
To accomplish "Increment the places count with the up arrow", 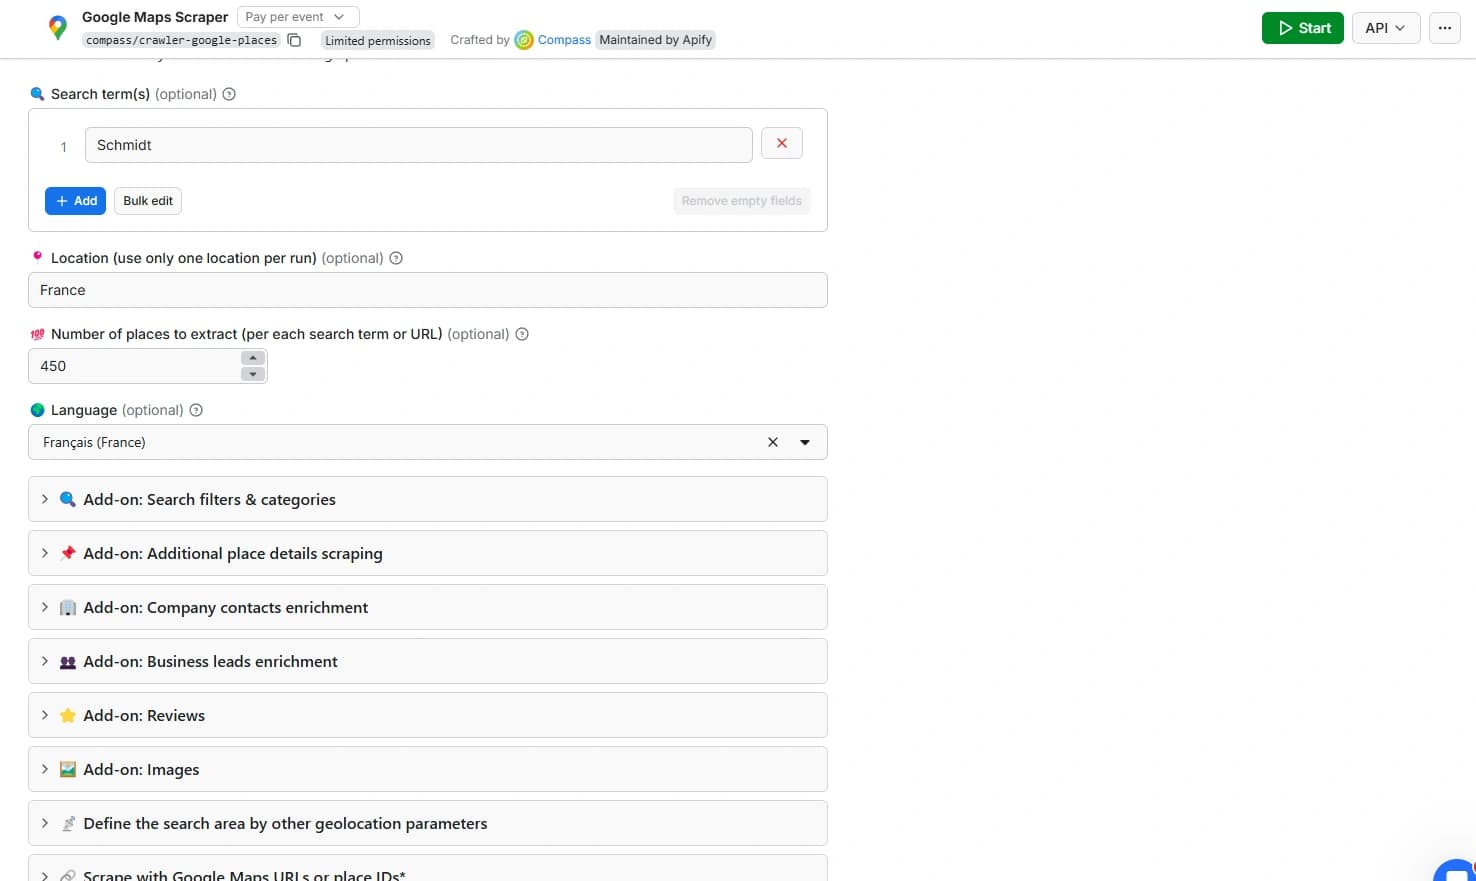I will click(x=253, y=358).
